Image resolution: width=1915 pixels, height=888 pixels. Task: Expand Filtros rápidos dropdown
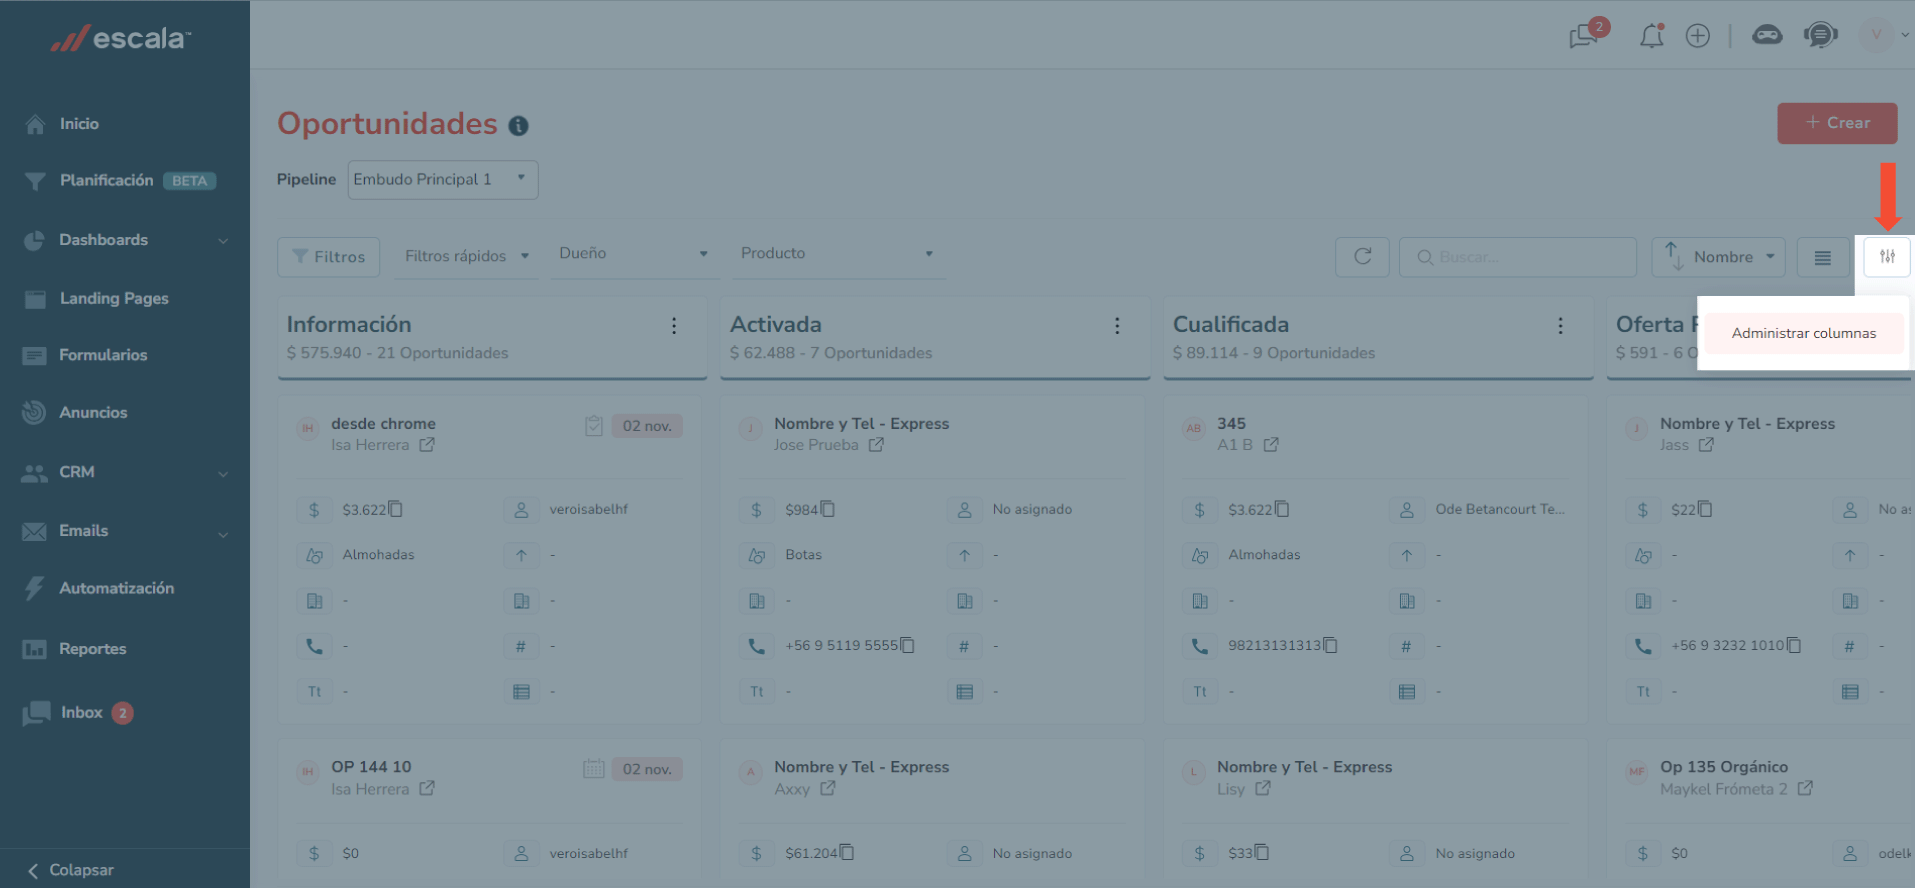466,256
